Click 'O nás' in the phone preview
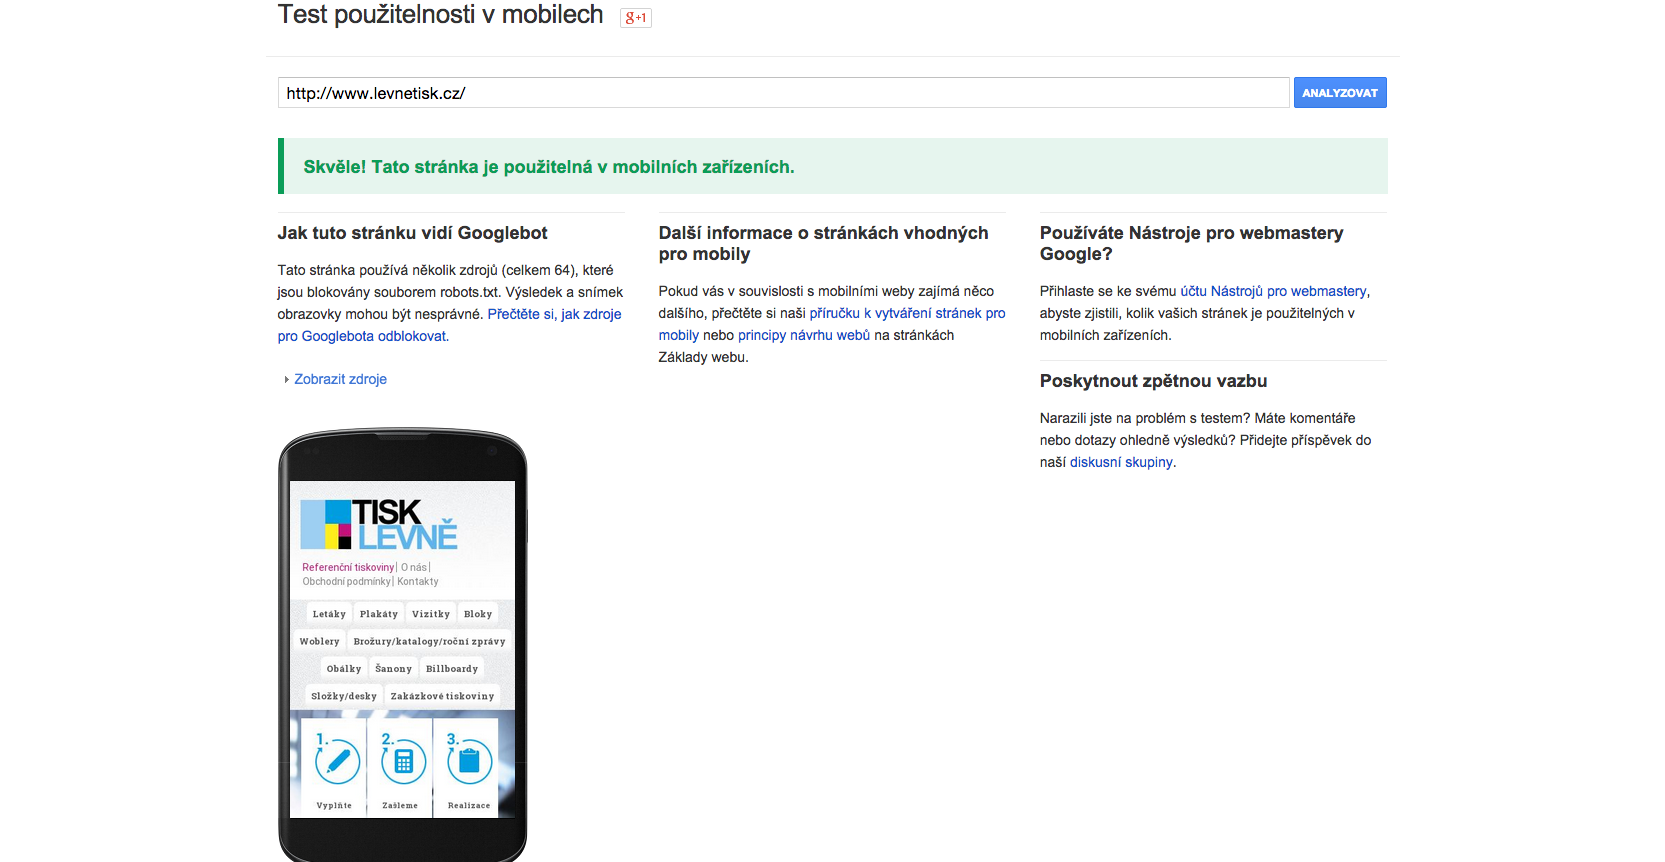This screenshot has height=862, width=1665. 414,567
